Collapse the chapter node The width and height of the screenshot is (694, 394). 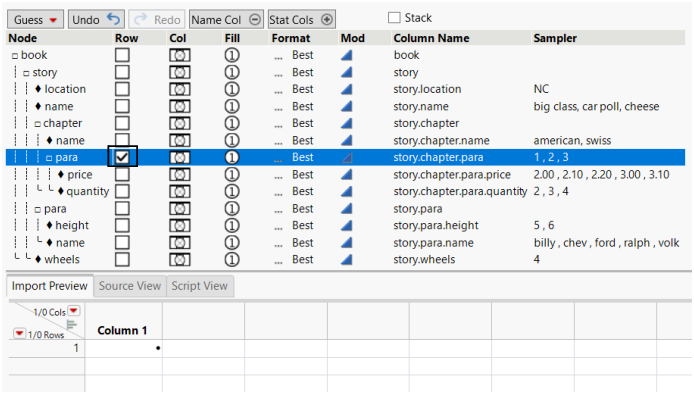pos(38,124)
